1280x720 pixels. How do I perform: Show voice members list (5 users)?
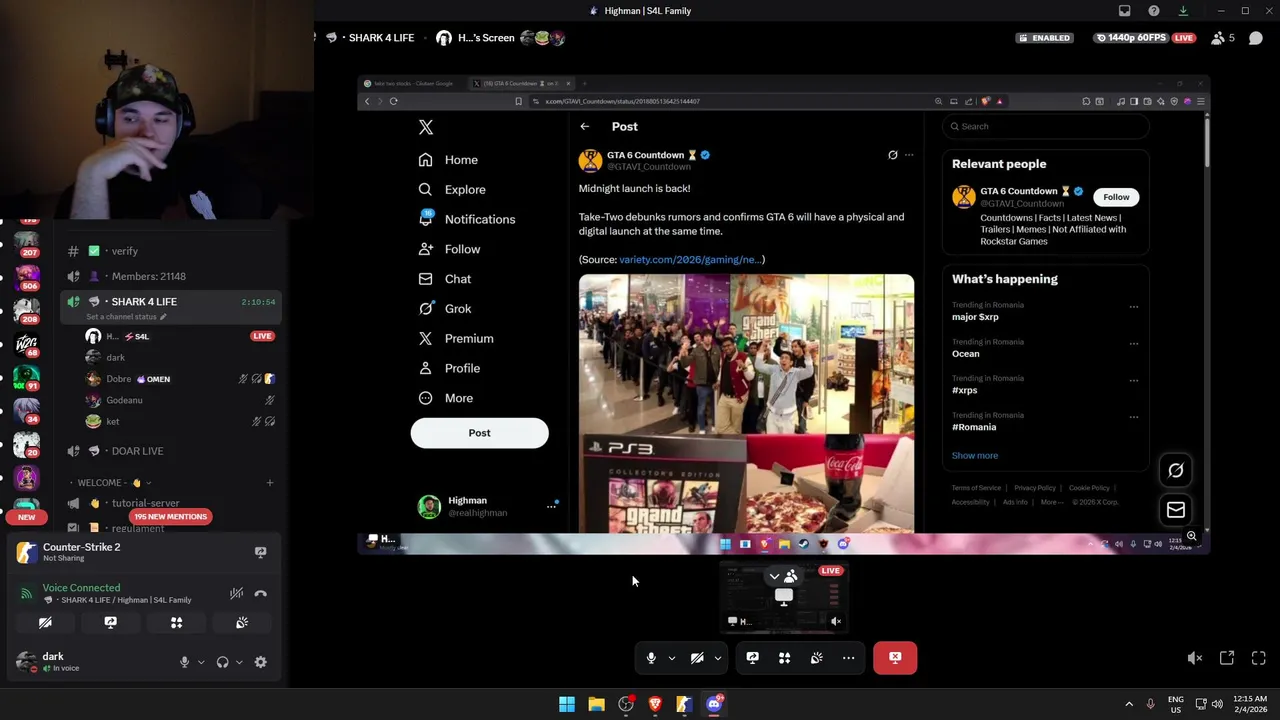[x=1222, y=38]
